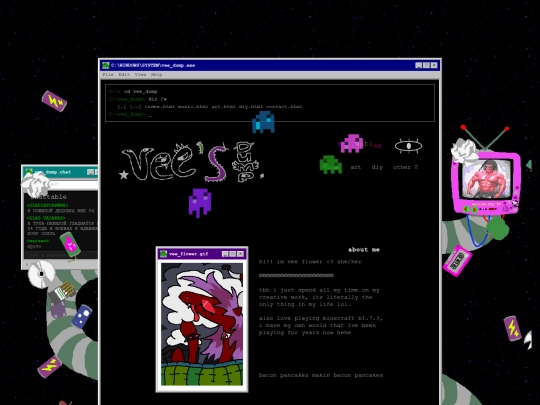Viewport: 540px width, 405px height.
Task: Click the 'Chattable' heading in chat window
Action: (49, 197)
